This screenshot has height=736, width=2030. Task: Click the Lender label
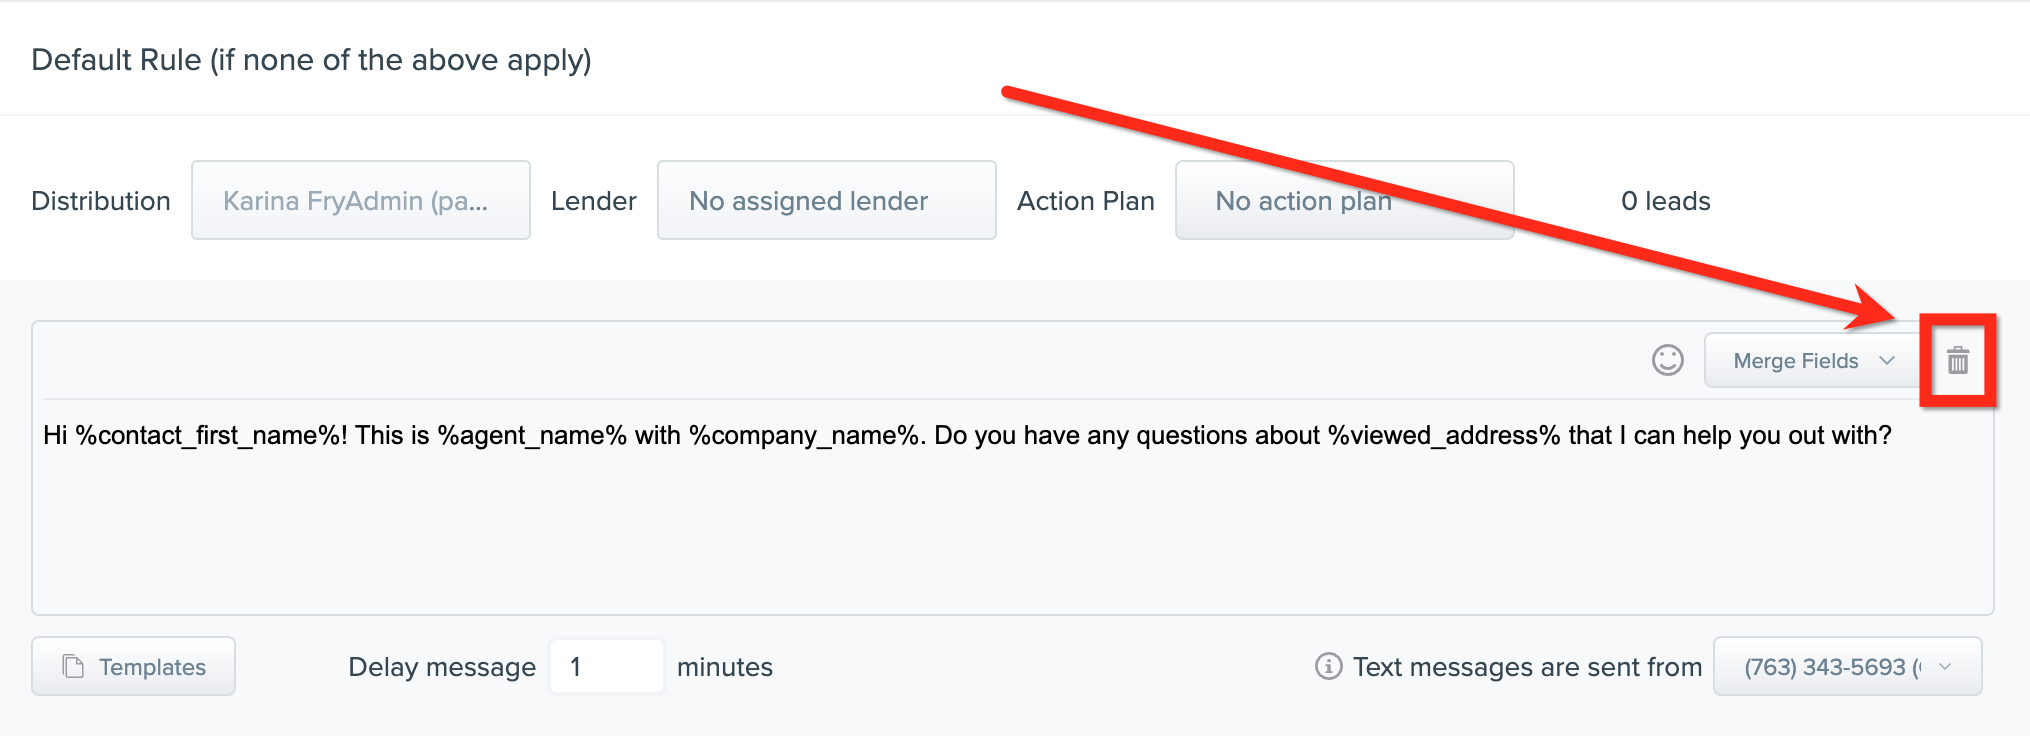tap(594, 201)
